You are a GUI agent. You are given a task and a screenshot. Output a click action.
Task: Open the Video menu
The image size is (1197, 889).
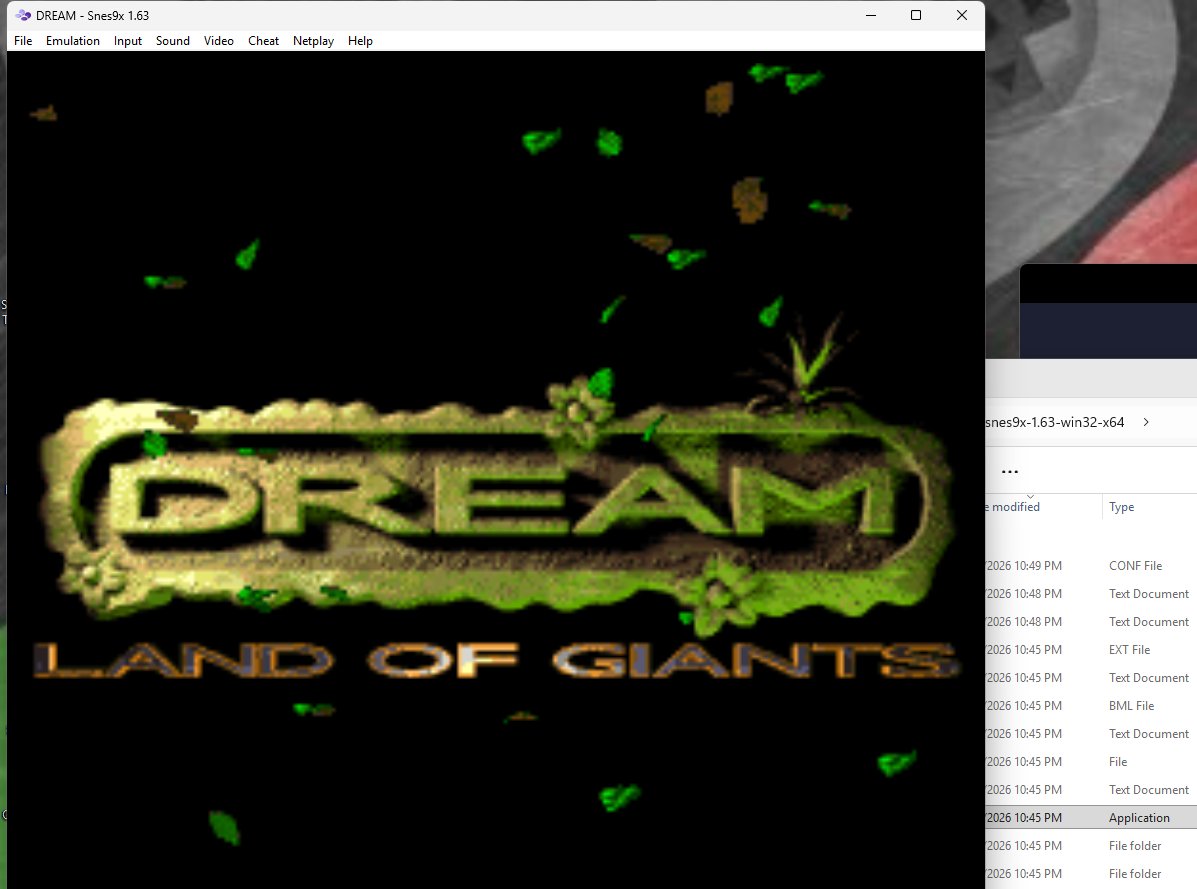pyautogui.click(x=218, y=41)
